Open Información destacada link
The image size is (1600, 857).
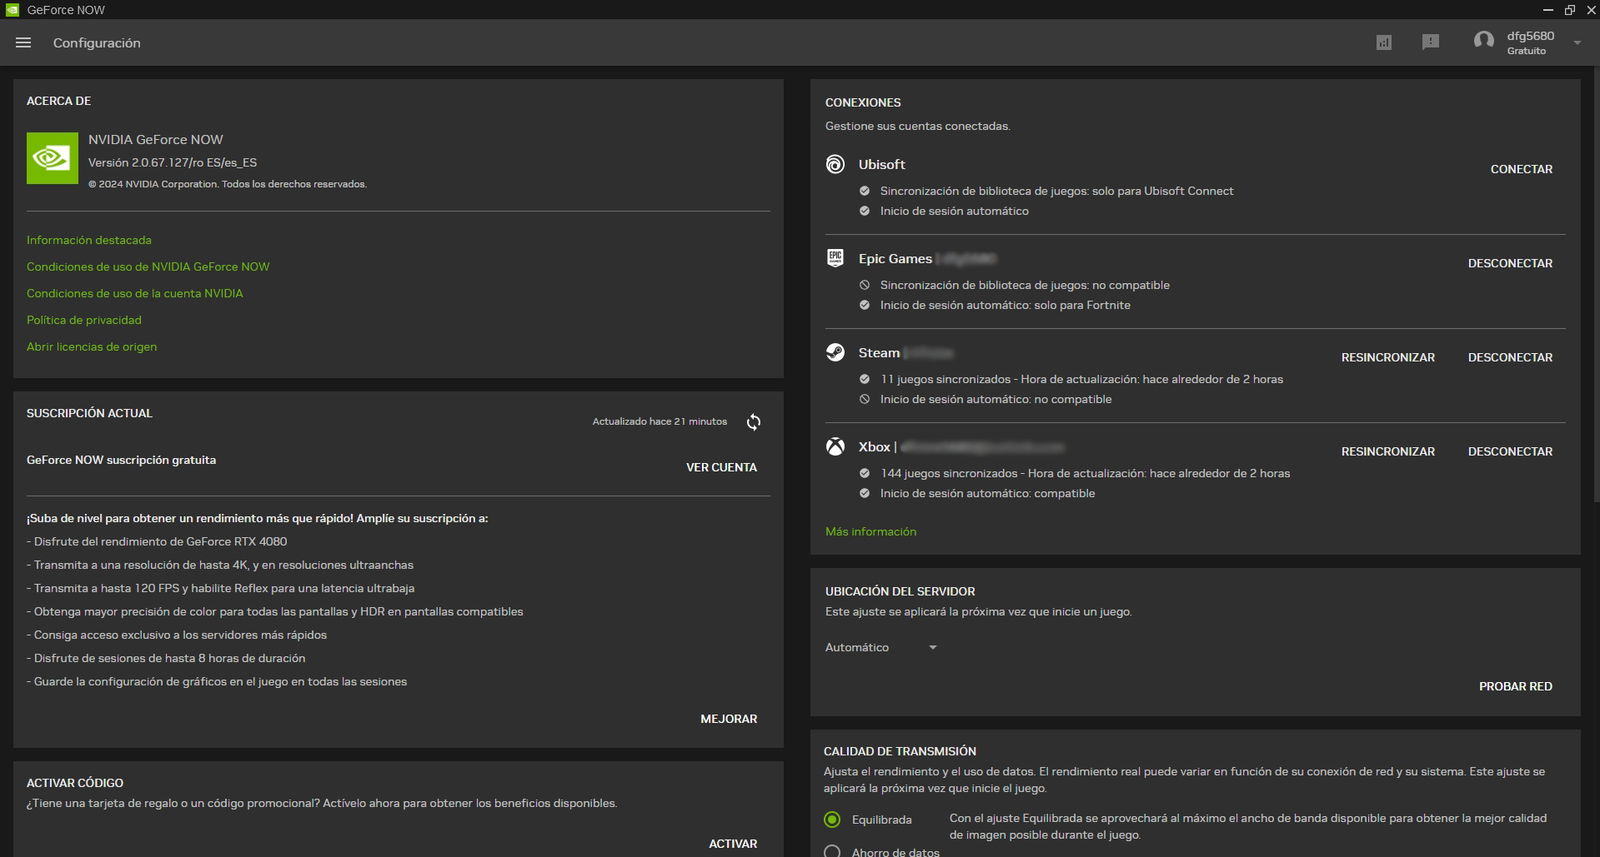pyautogui.click(x=89, y=240)
